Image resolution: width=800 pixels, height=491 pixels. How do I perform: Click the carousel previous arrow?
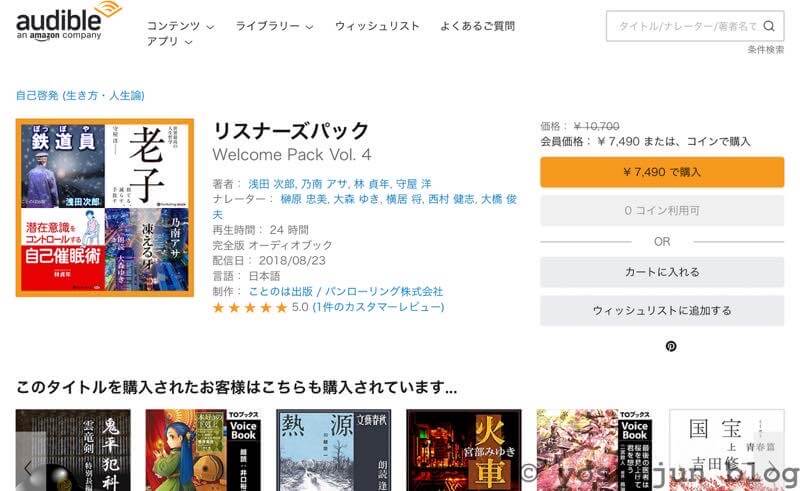(28, 467)
